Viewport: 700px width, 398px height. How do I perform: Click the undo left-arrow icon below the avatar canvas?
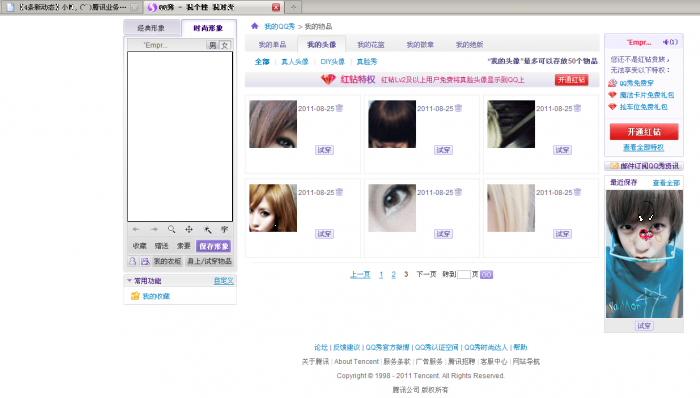point(136,229)
